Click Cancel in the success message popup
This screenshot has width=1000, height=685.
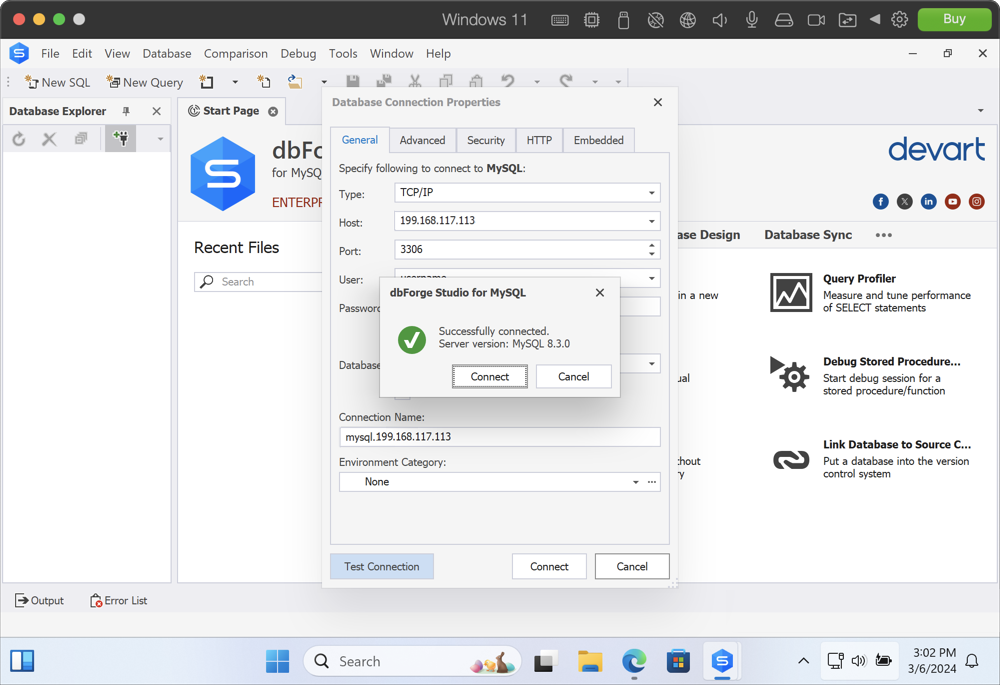click(x=574, y=376)
